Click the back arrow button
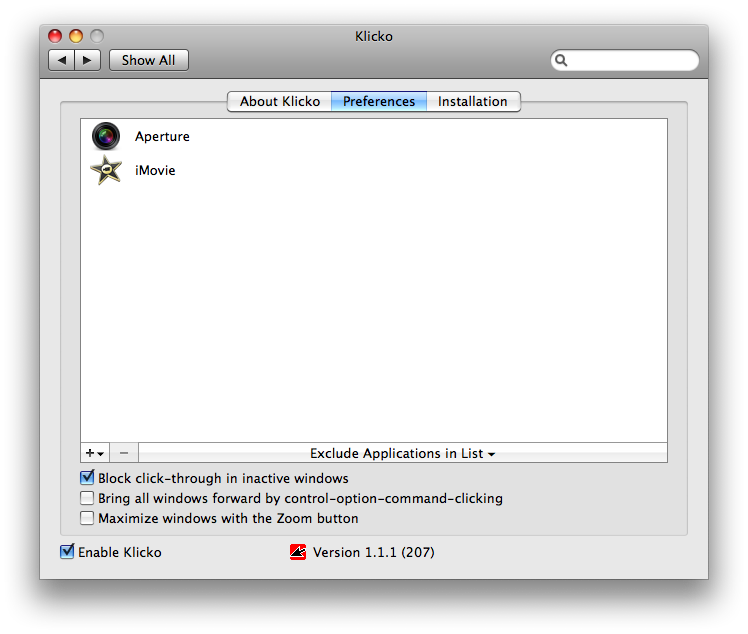748x634 pixels. 62,60
